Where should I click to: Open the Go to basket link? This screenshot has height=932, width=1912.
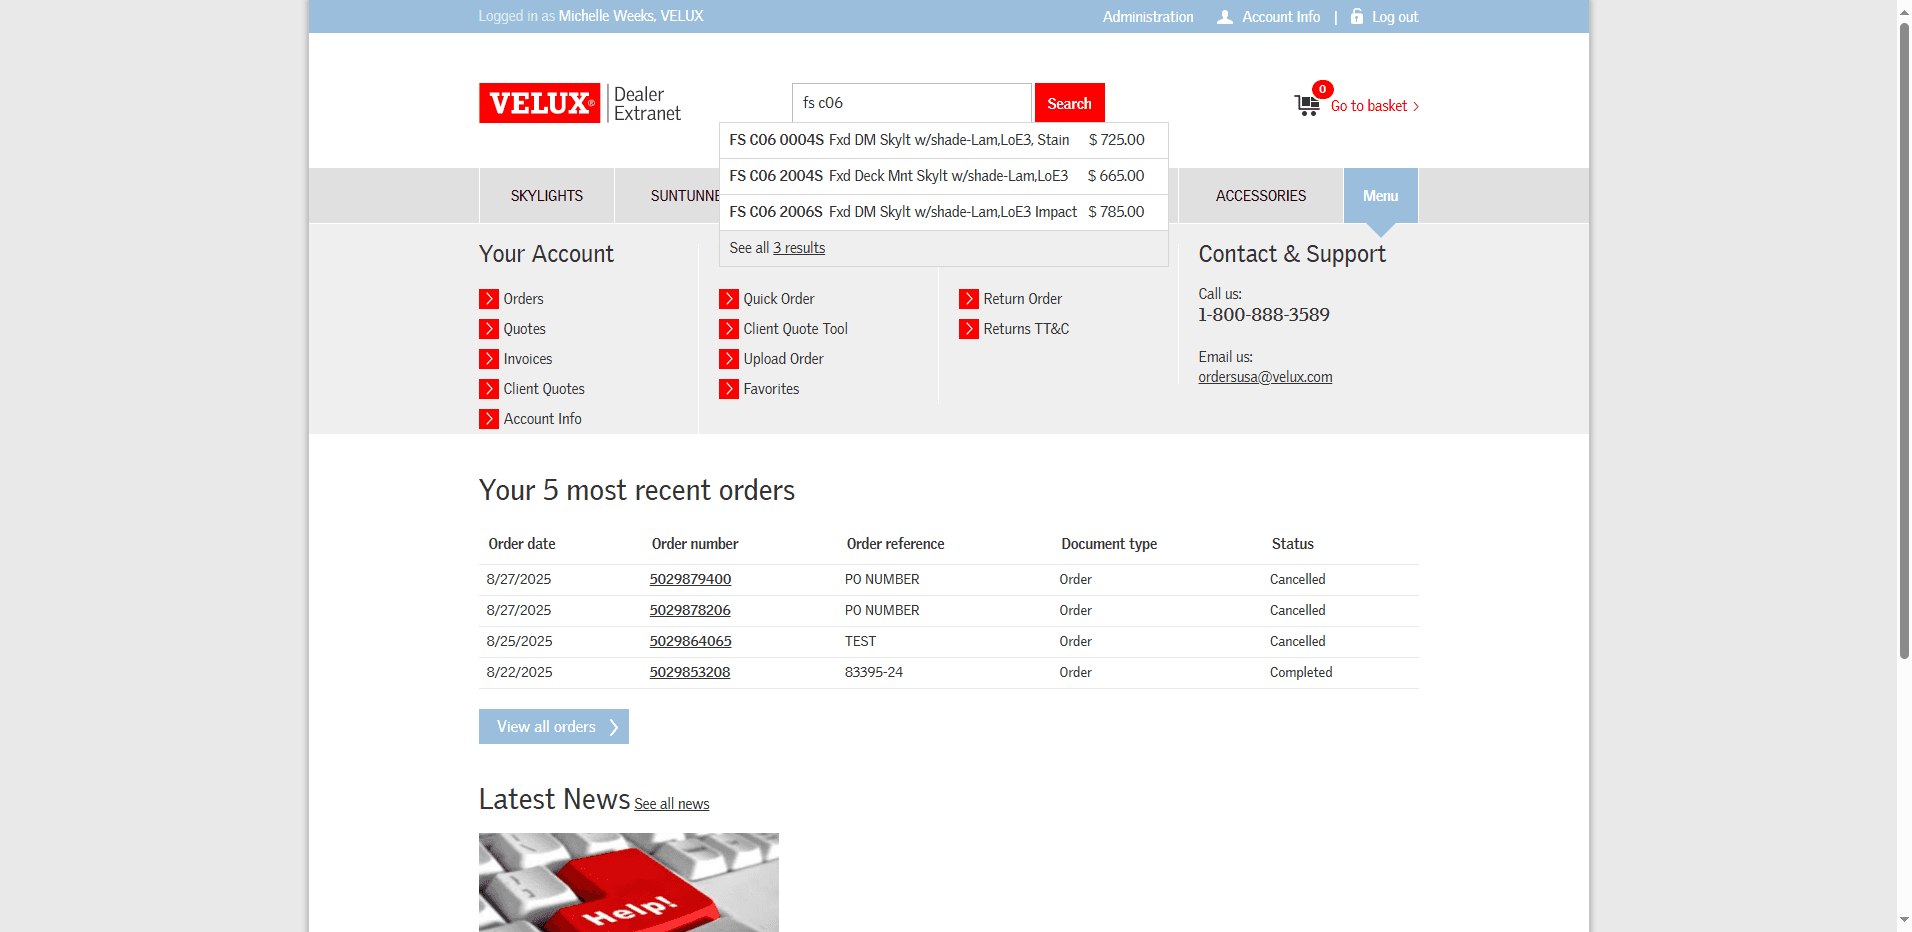point(1375,106)
